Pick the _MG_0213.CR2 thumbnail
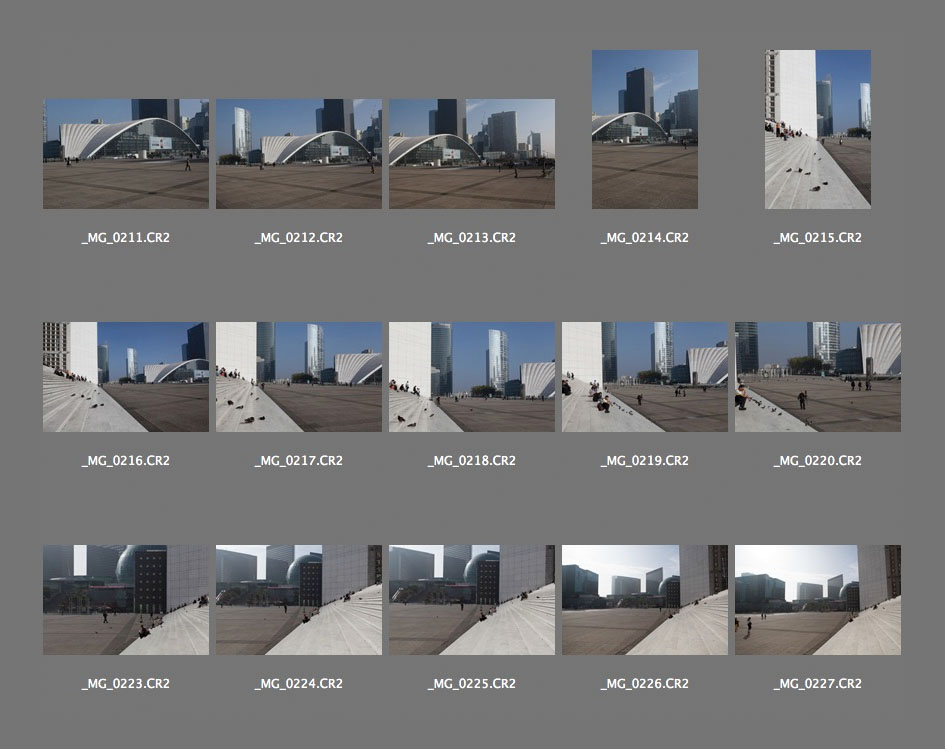Screen dimensions: 945x749 point(472,153)
